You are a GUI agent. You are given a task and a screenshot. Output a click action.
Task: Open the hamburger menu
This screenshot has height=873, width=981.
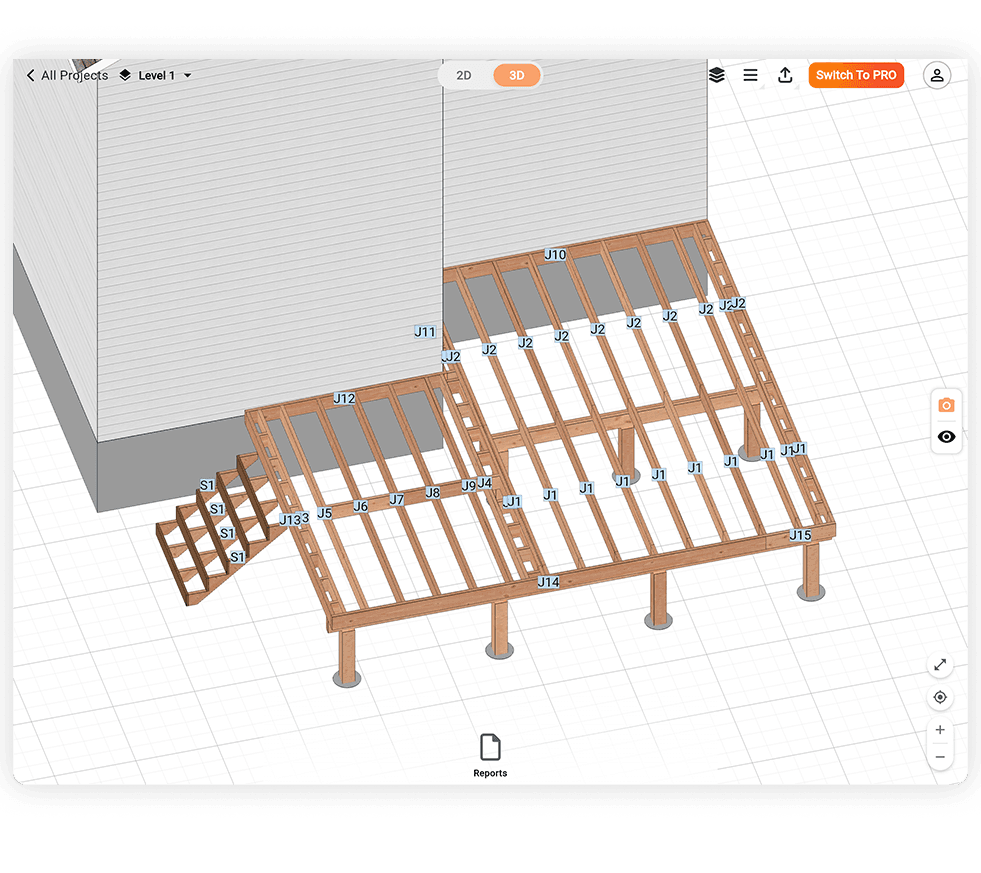tap(750, 75)
